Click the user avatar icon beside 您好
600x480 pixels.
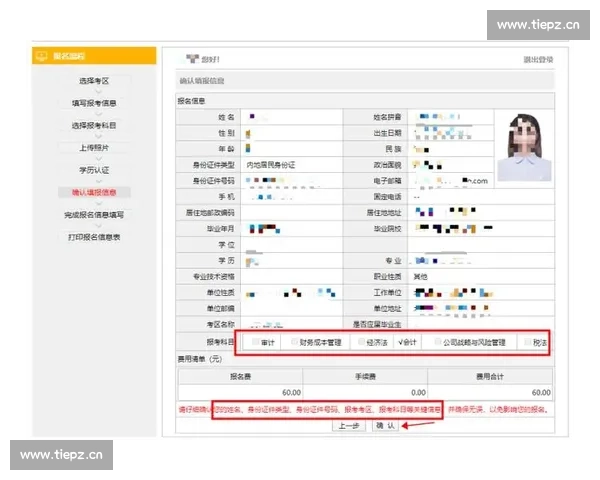click(192, 59)
